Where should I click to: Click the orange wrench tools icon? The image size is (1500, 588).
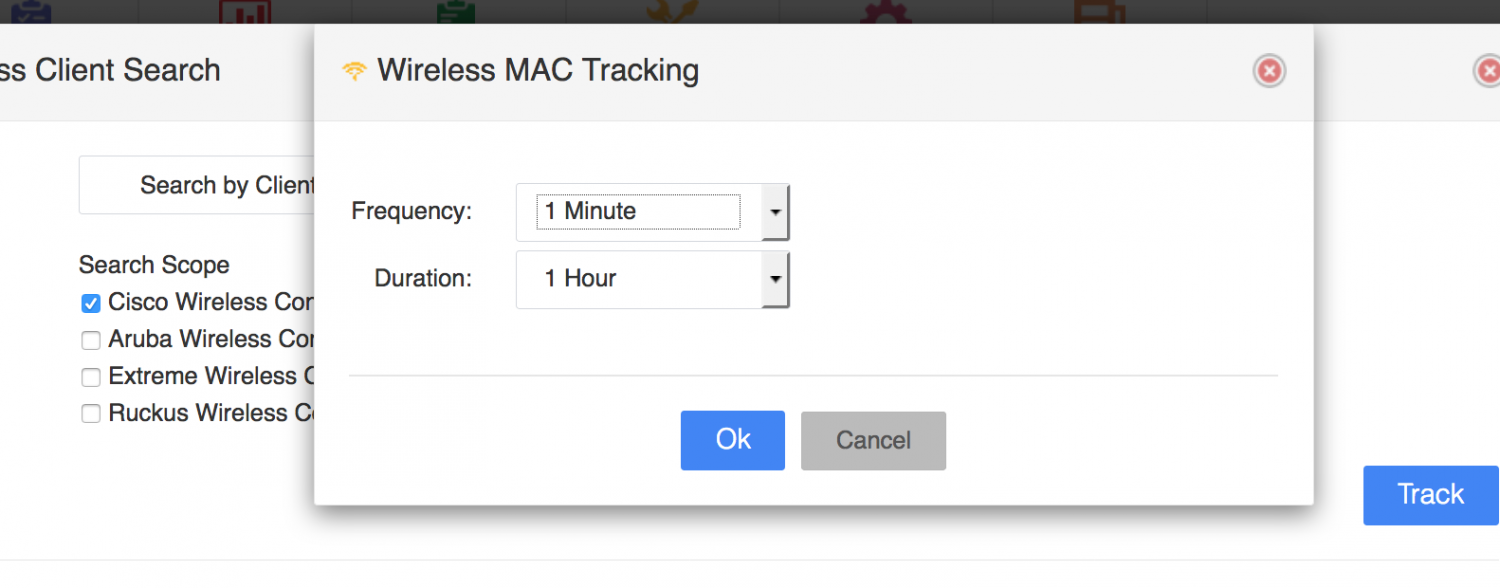672,12
